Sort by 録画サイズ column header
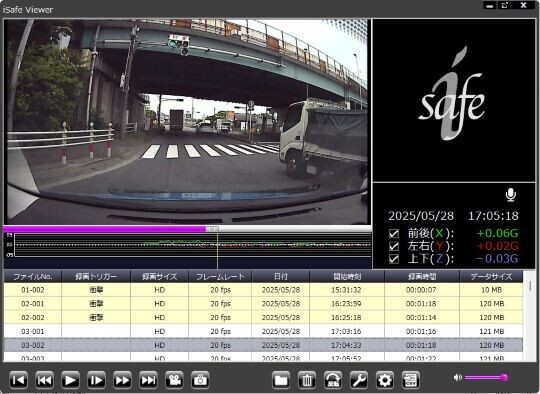 [159, 277]
